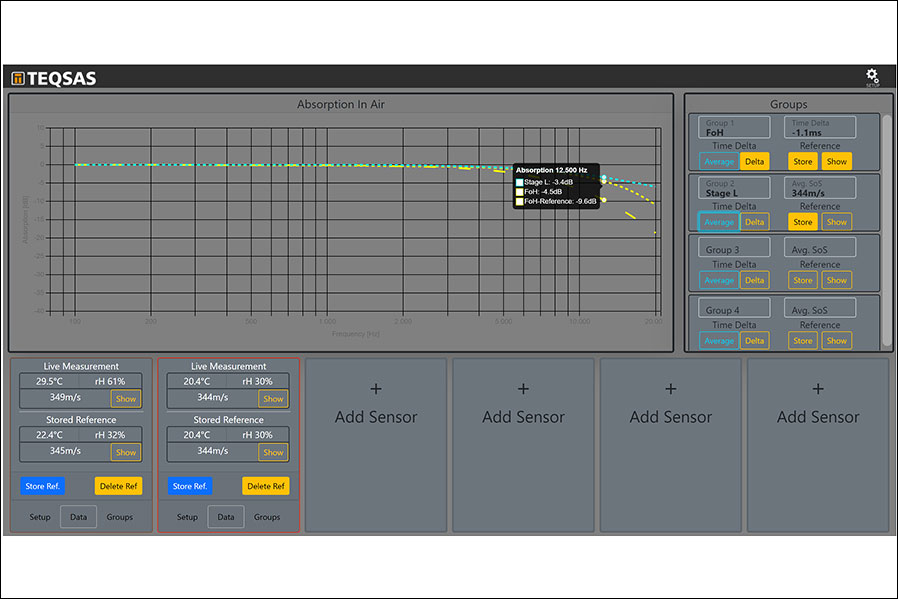
Task: Click the Group 3 name field
Action: [x=734, y=248]
